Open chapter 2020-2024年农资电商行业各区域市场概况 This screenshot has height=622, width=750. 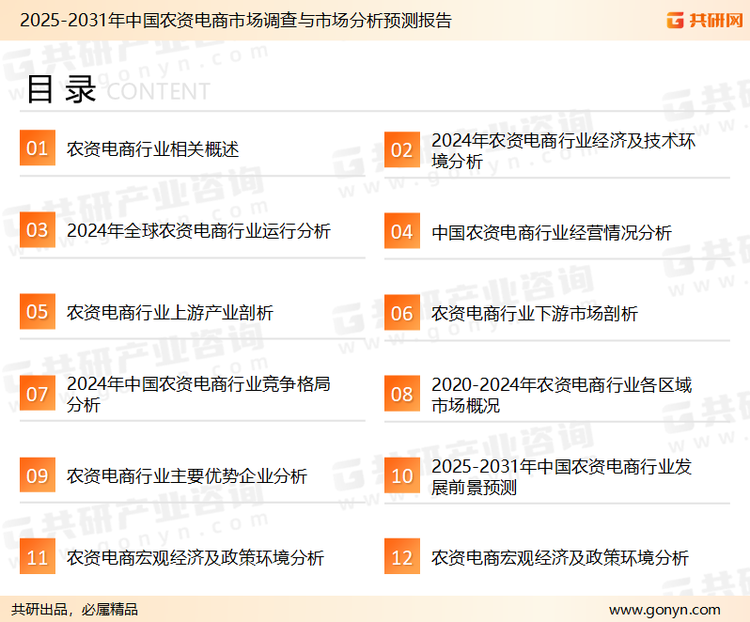click(562, 395)
